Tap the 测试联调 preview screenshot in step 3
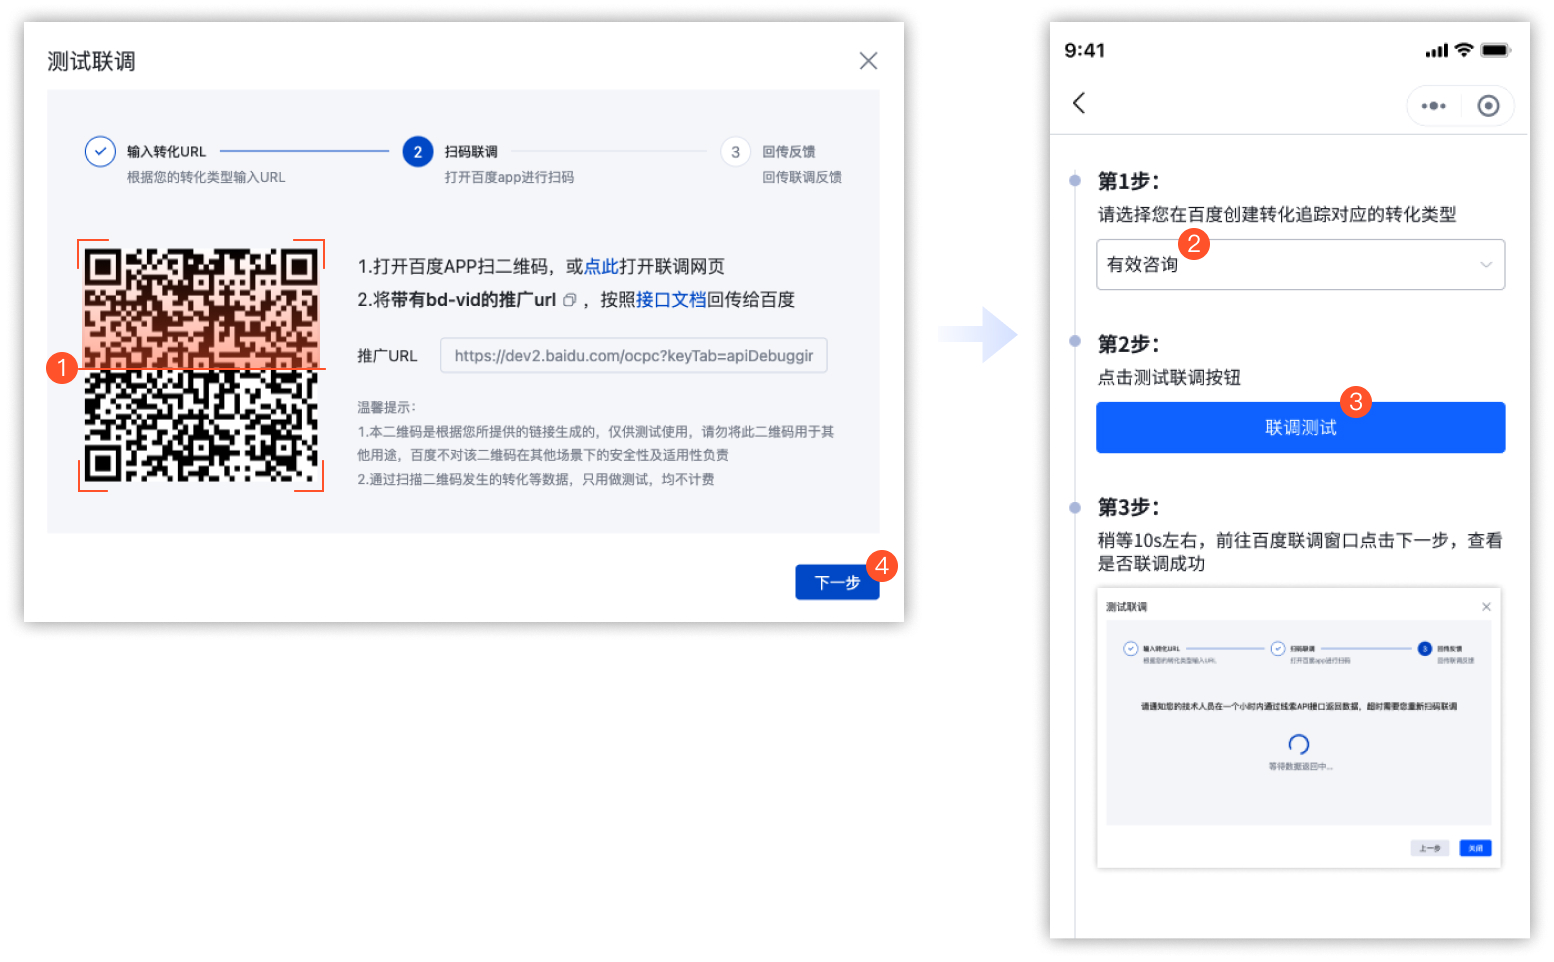 pos(1299,728)
